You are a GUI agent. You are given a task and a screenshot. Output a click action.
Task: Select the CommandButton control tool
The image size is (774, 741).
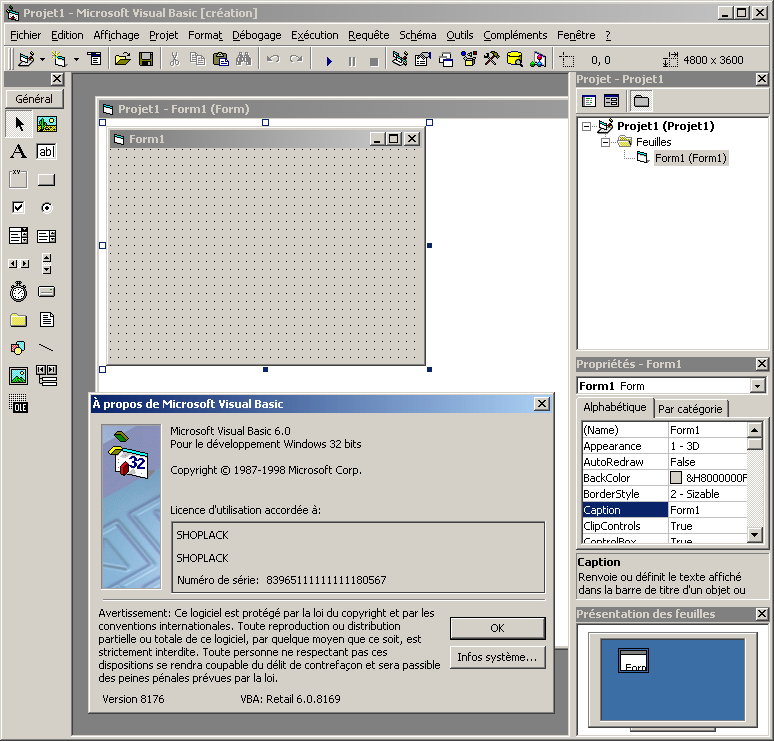click(47, 180)
